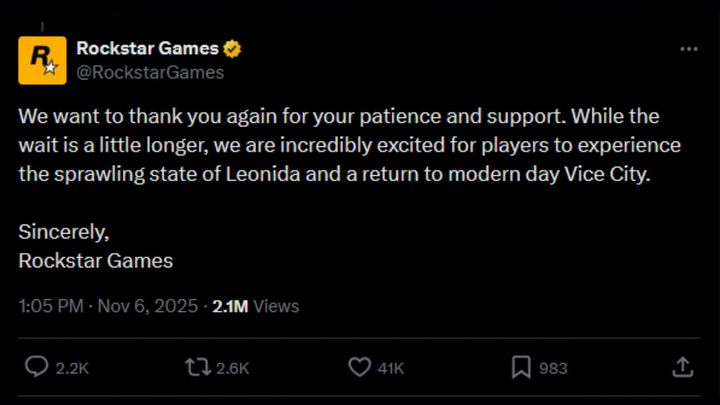Open the Rockstar Games profile avatar
Image resolution: width=720 pixels, height=405 pixels.
tap(43, 60)
